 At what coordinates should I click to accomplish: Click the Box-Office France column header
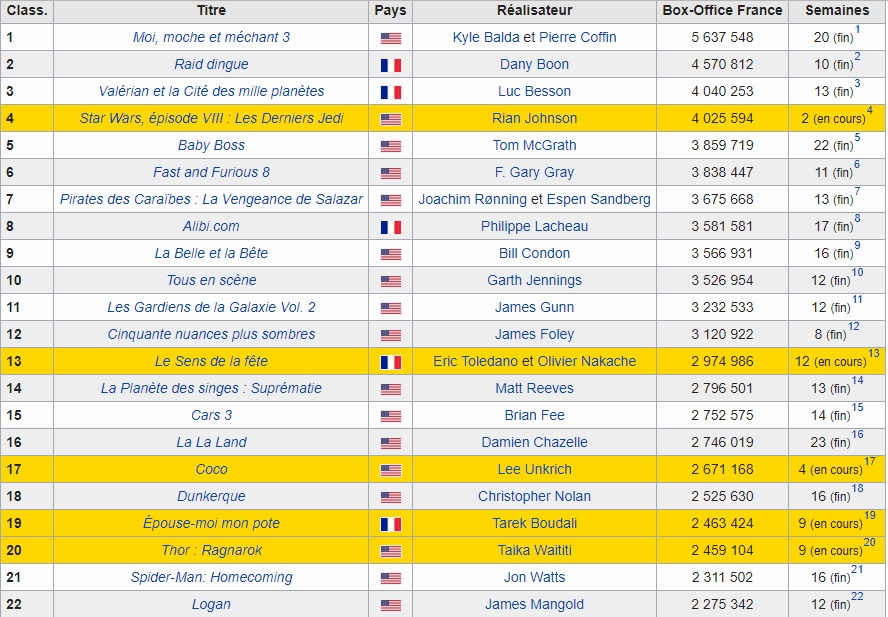pos(722,10)
